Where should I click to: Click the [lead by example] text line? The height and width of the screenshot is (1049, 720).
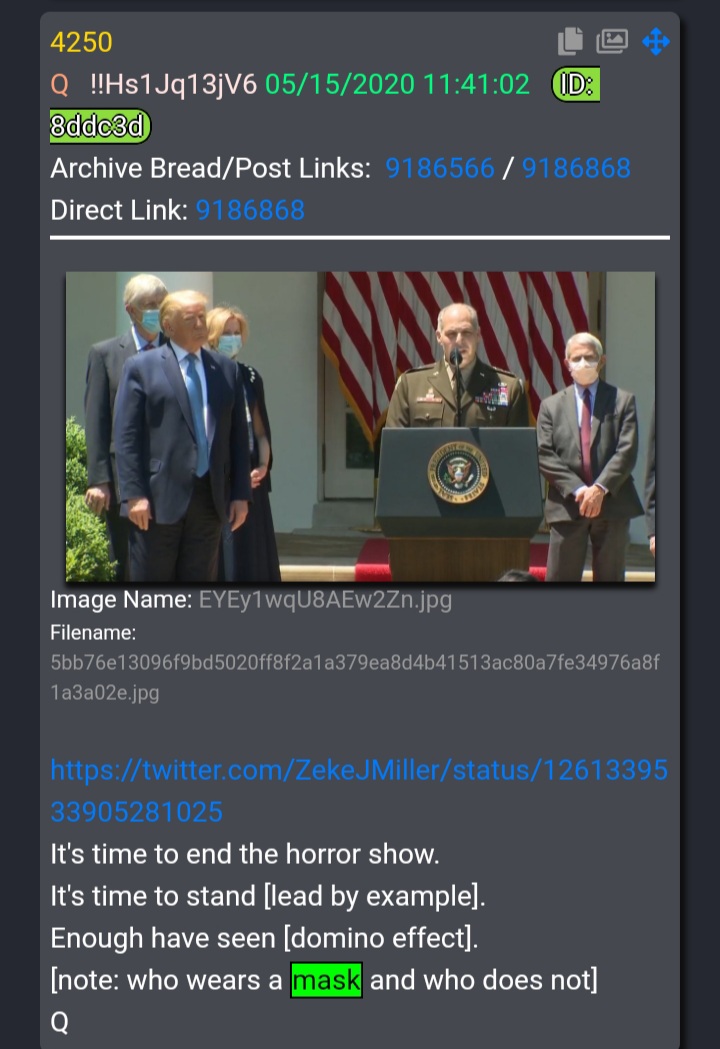click(268, 896)
